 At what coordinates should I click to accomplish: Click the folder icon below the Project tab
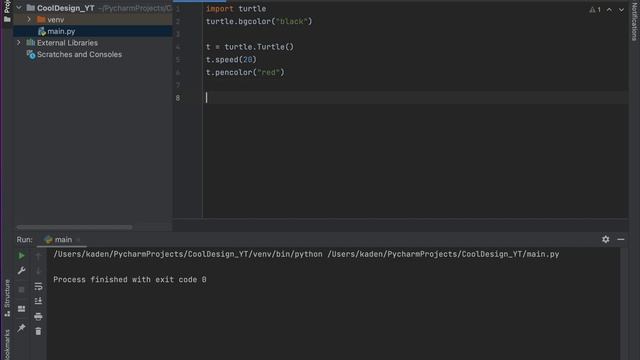7,19
